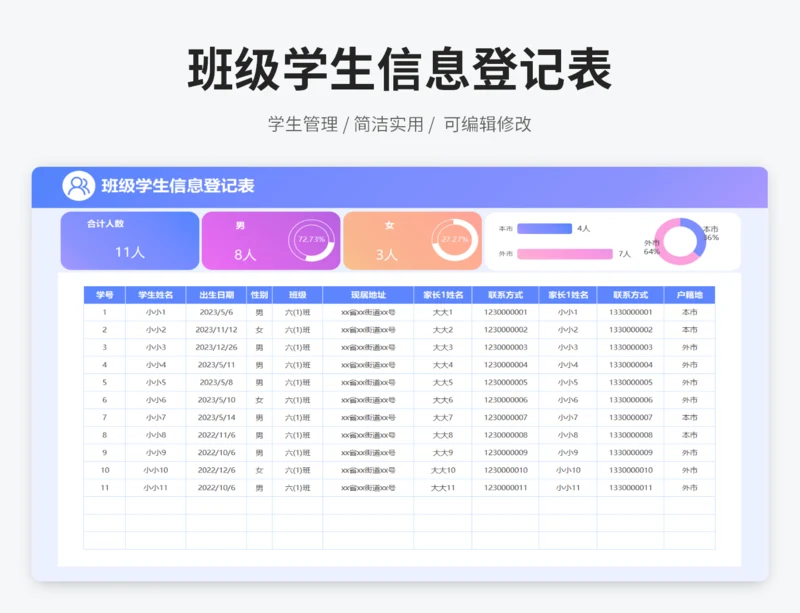Screen dimensions: 800x613
Task: Click the birth date cell 2023/5/14
Action: (x=216, y=418)
